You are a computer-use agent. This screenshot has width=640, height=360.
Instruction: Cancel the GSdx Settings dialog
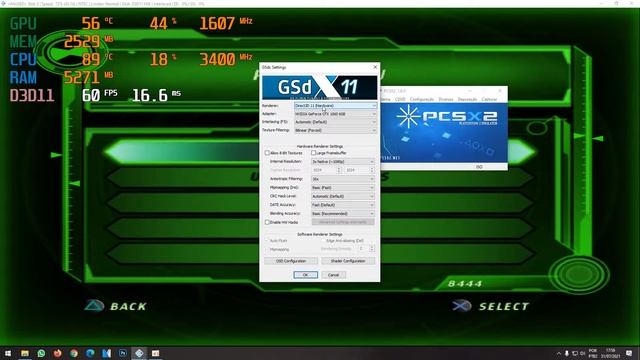(x=333, y=275)
